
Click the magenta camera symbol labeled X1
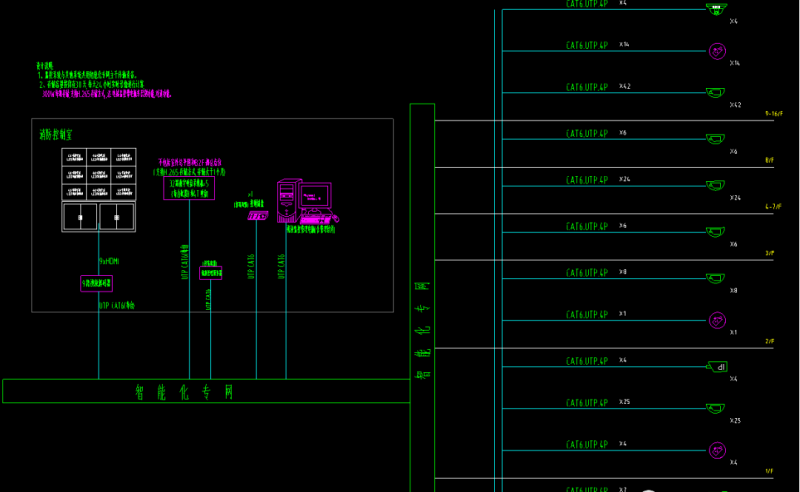[716, 320]
